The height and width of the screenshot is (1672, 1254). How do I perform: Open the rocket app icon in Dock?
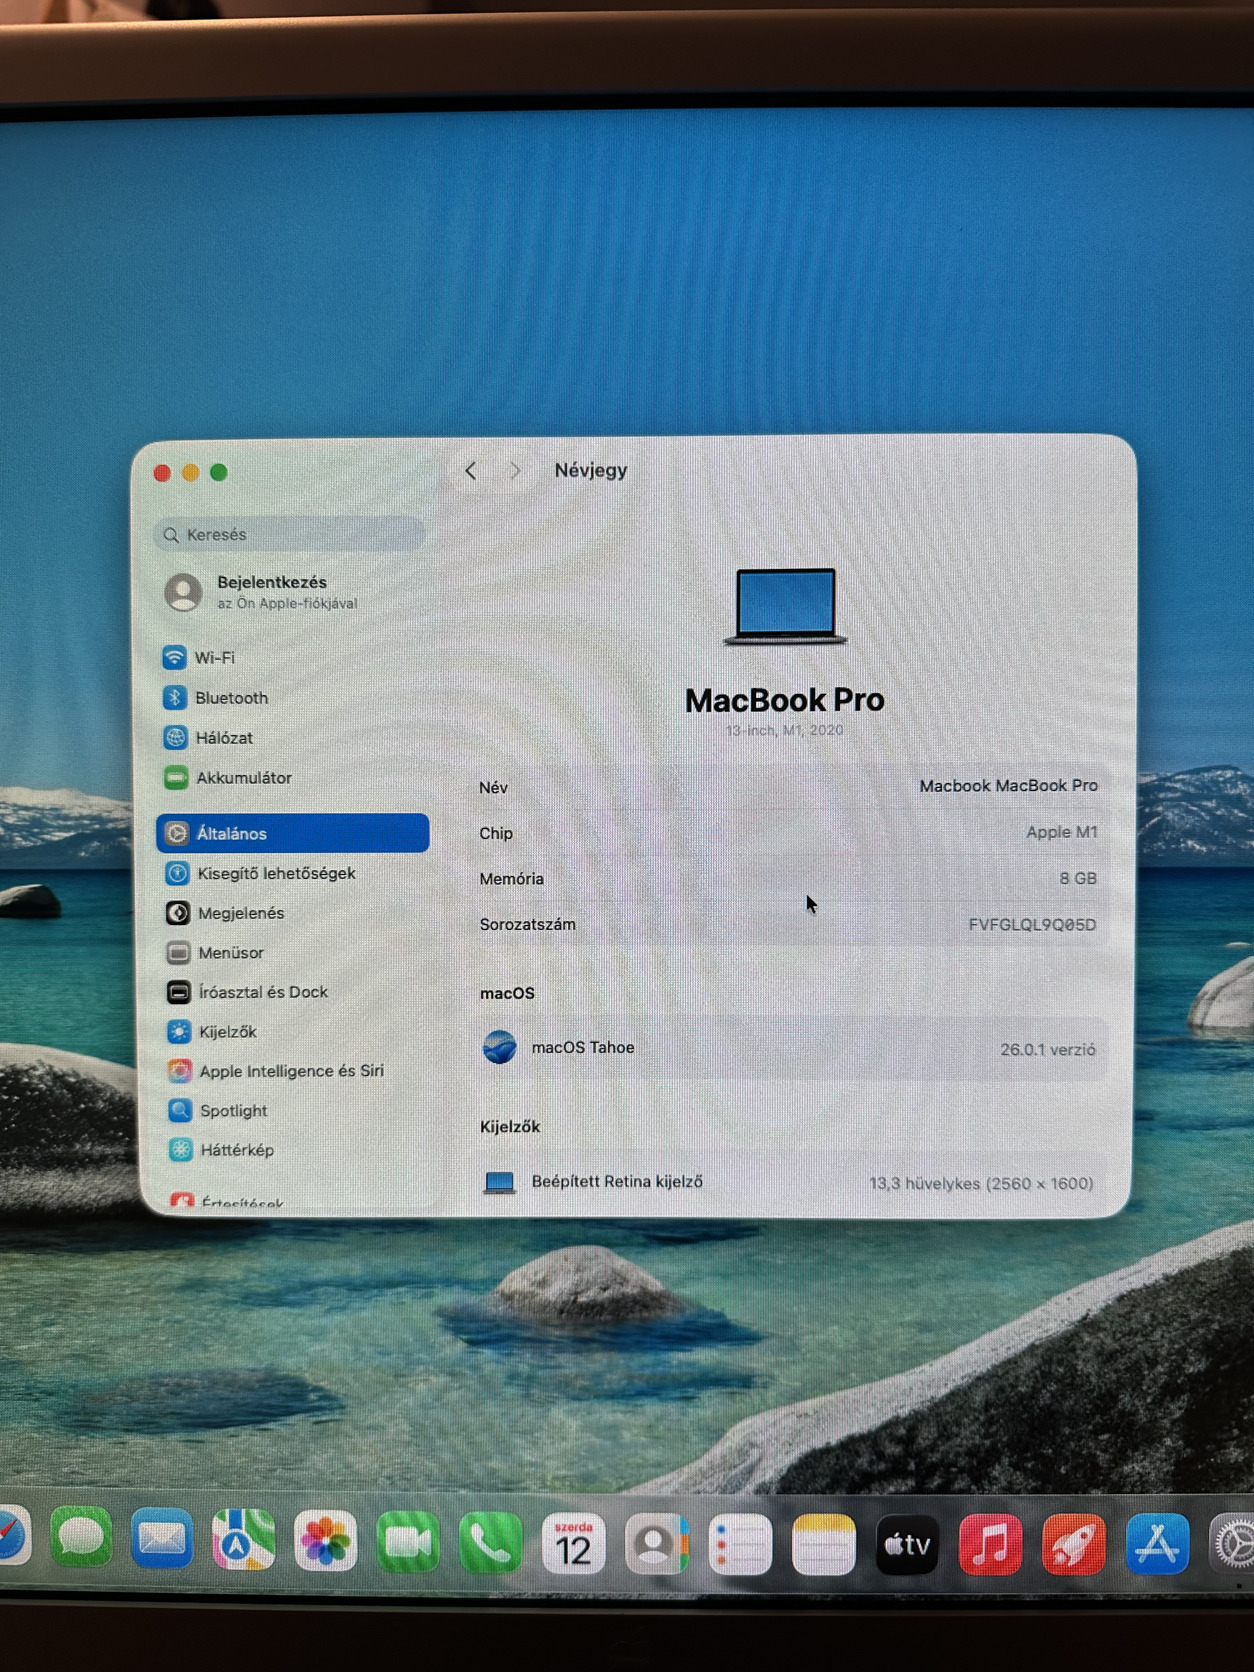[x=1074, y=1546]
